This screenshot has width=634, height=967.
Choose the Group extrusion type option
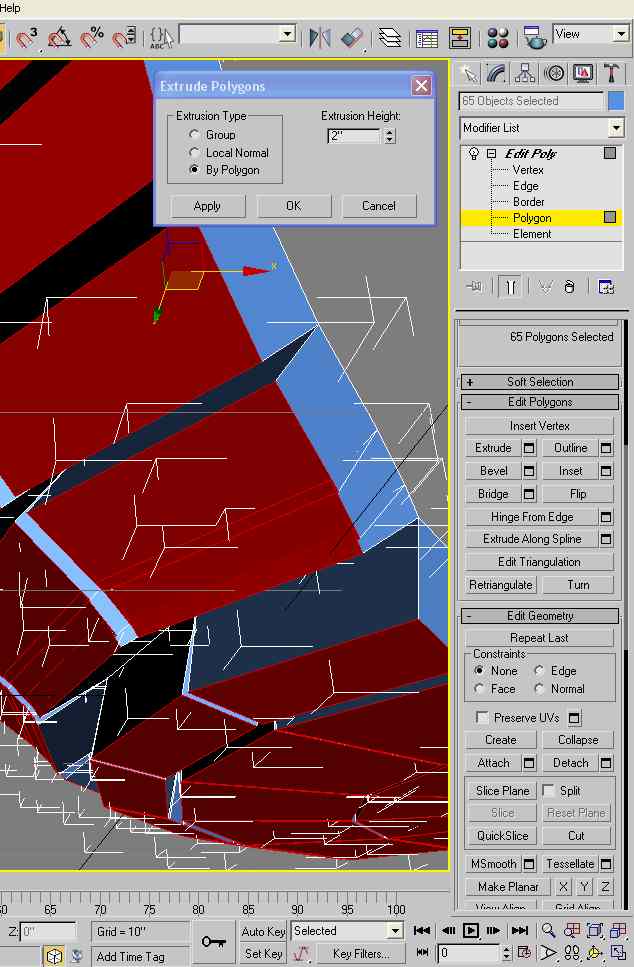click(x=195, y=135)
